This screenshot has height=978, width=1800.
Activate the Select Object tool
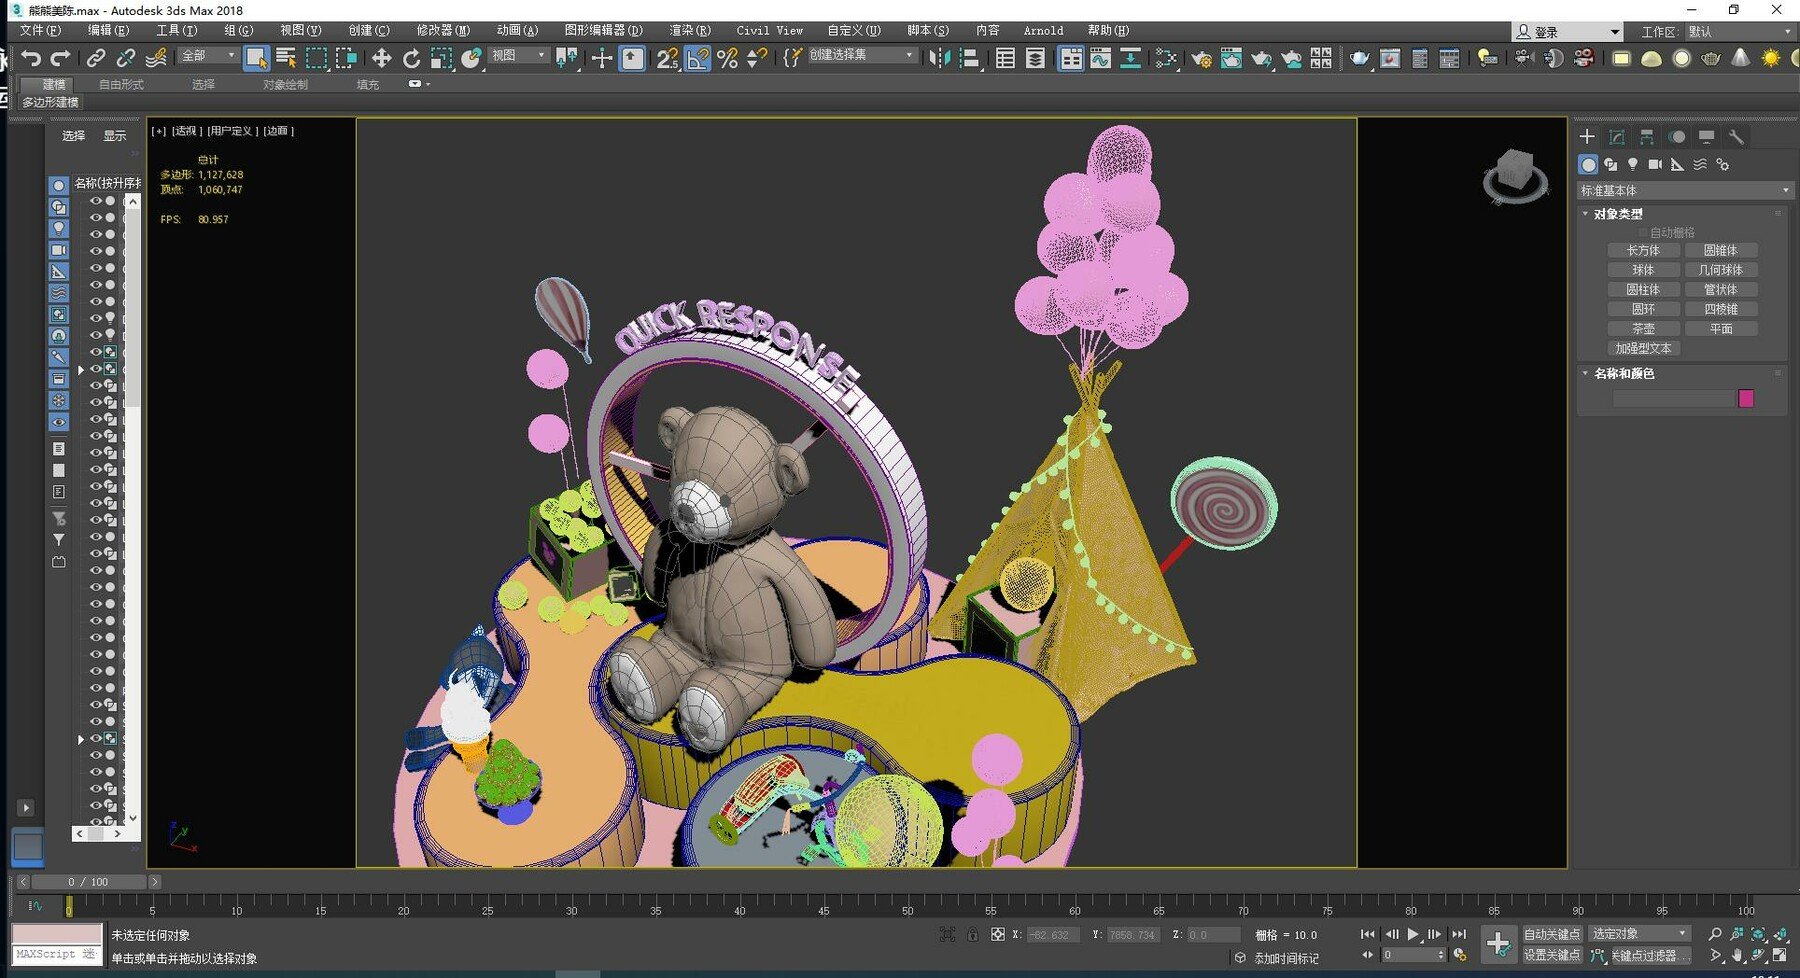point(256,58)
